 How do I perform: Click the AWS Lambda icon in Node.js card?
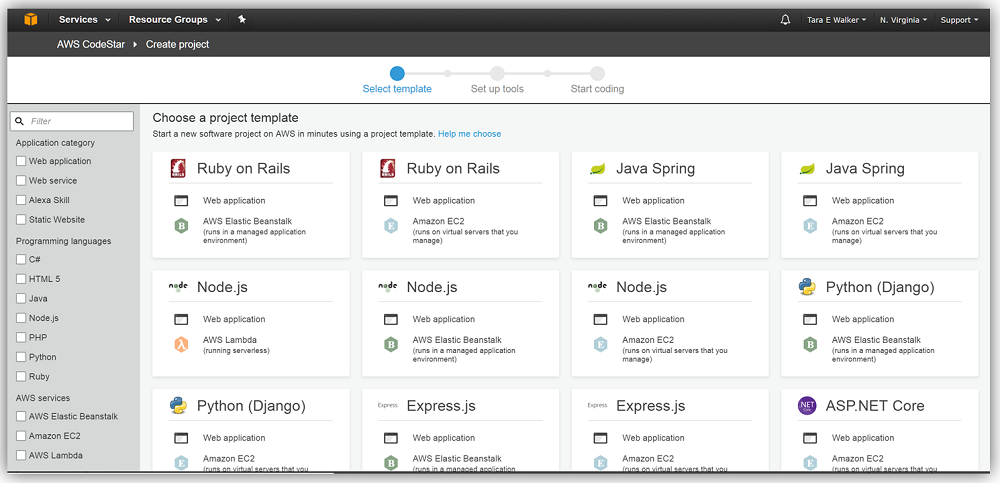click(x=181, y=344)
